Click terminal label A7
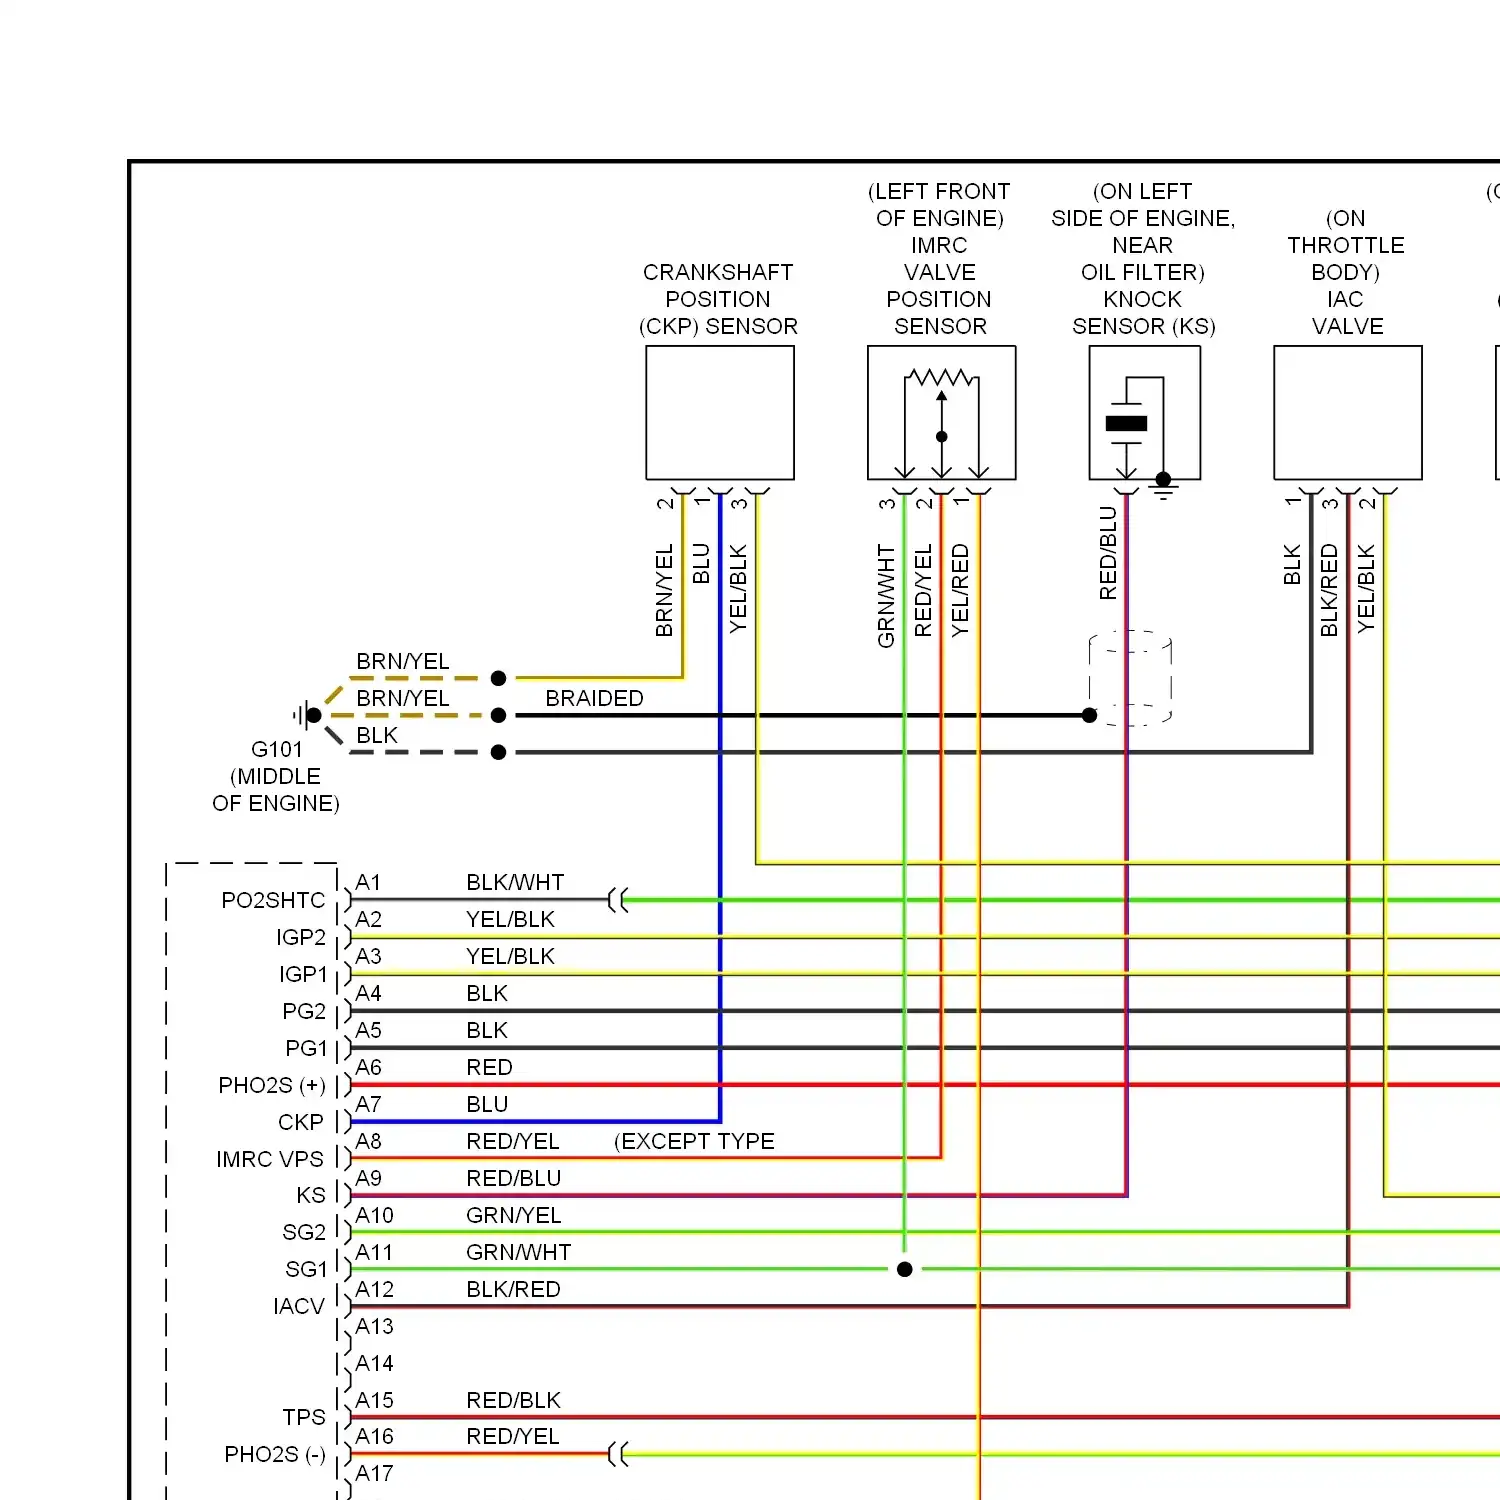 pos(368,1104)
